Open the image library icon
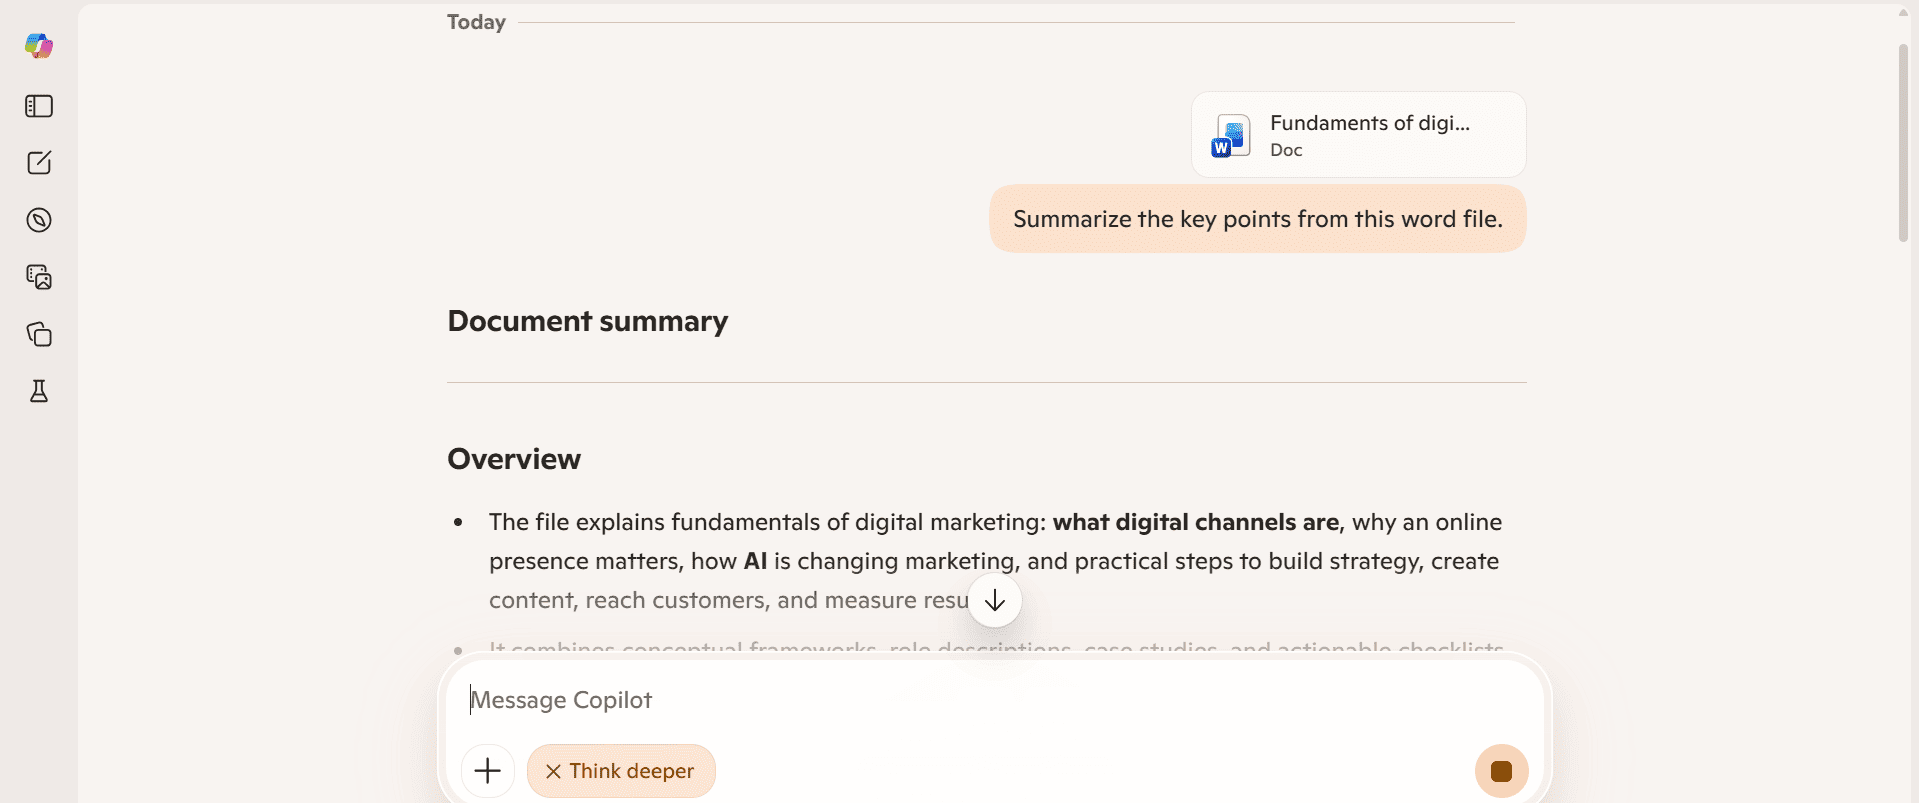The height and width of the screenshot is (803, 1919). coord(39,277)
